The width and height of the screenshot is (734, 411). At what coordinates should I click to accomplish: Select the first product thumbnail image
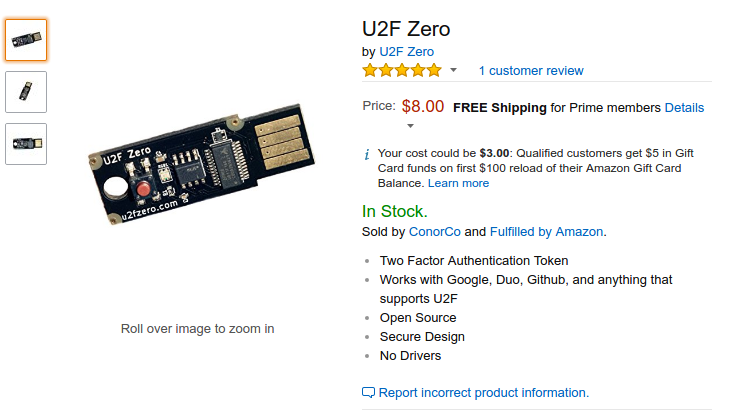coord(26,40)
